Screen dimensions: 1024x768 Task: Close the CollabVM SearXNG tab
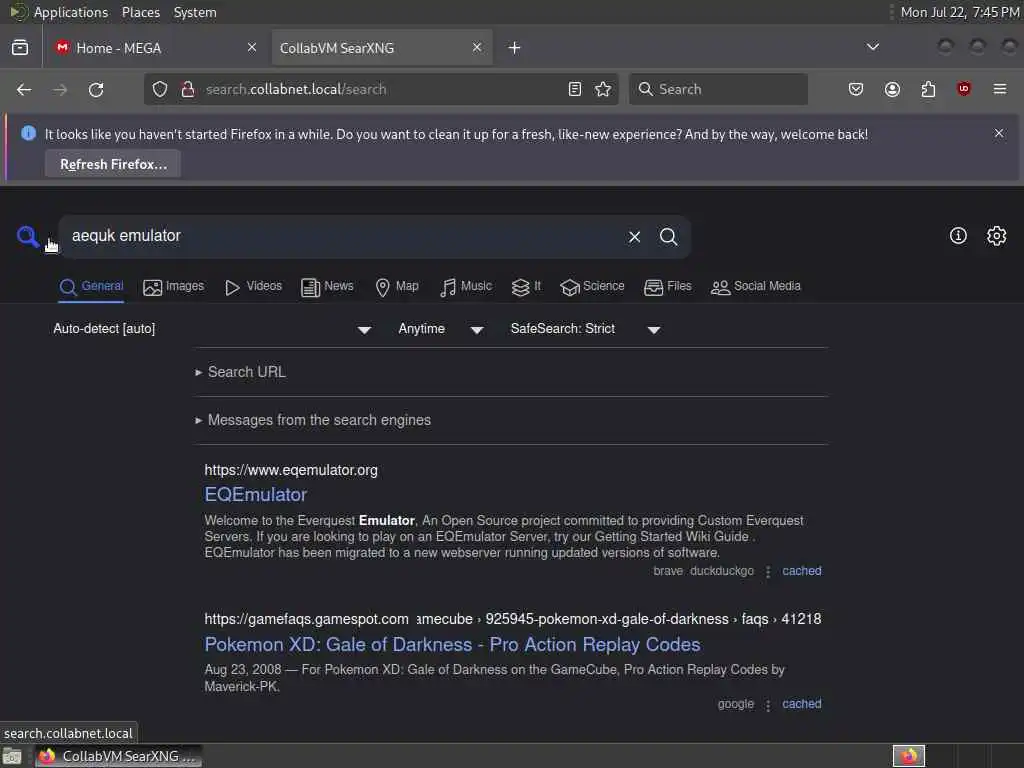point(477,48)
